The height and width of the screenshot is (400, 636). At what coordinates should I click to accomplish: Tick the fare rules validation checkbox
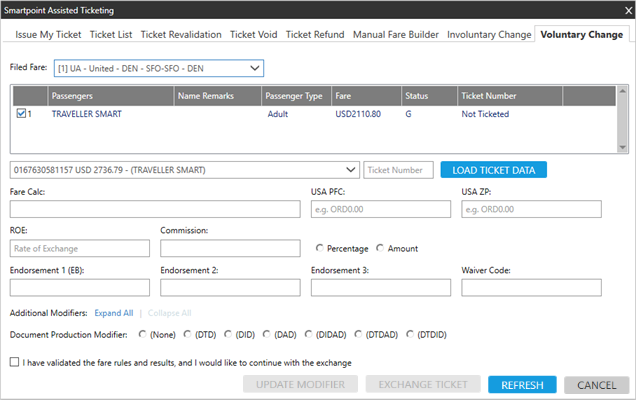pyautogui.click(x=15, y=363)
